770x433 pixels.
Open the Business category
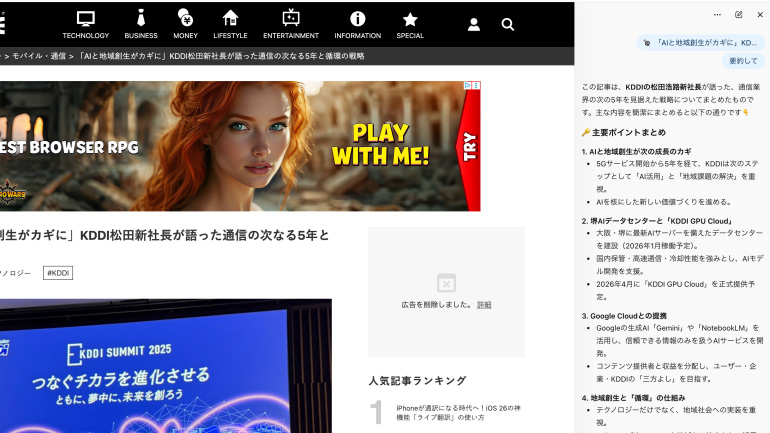click(141, 24)
